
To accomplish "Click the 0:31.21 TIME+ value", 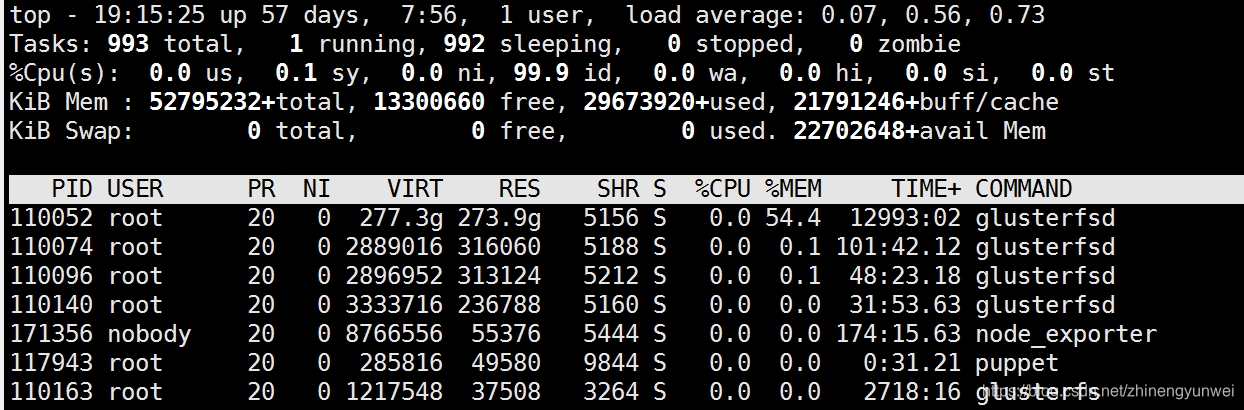I will pos(912,363).
